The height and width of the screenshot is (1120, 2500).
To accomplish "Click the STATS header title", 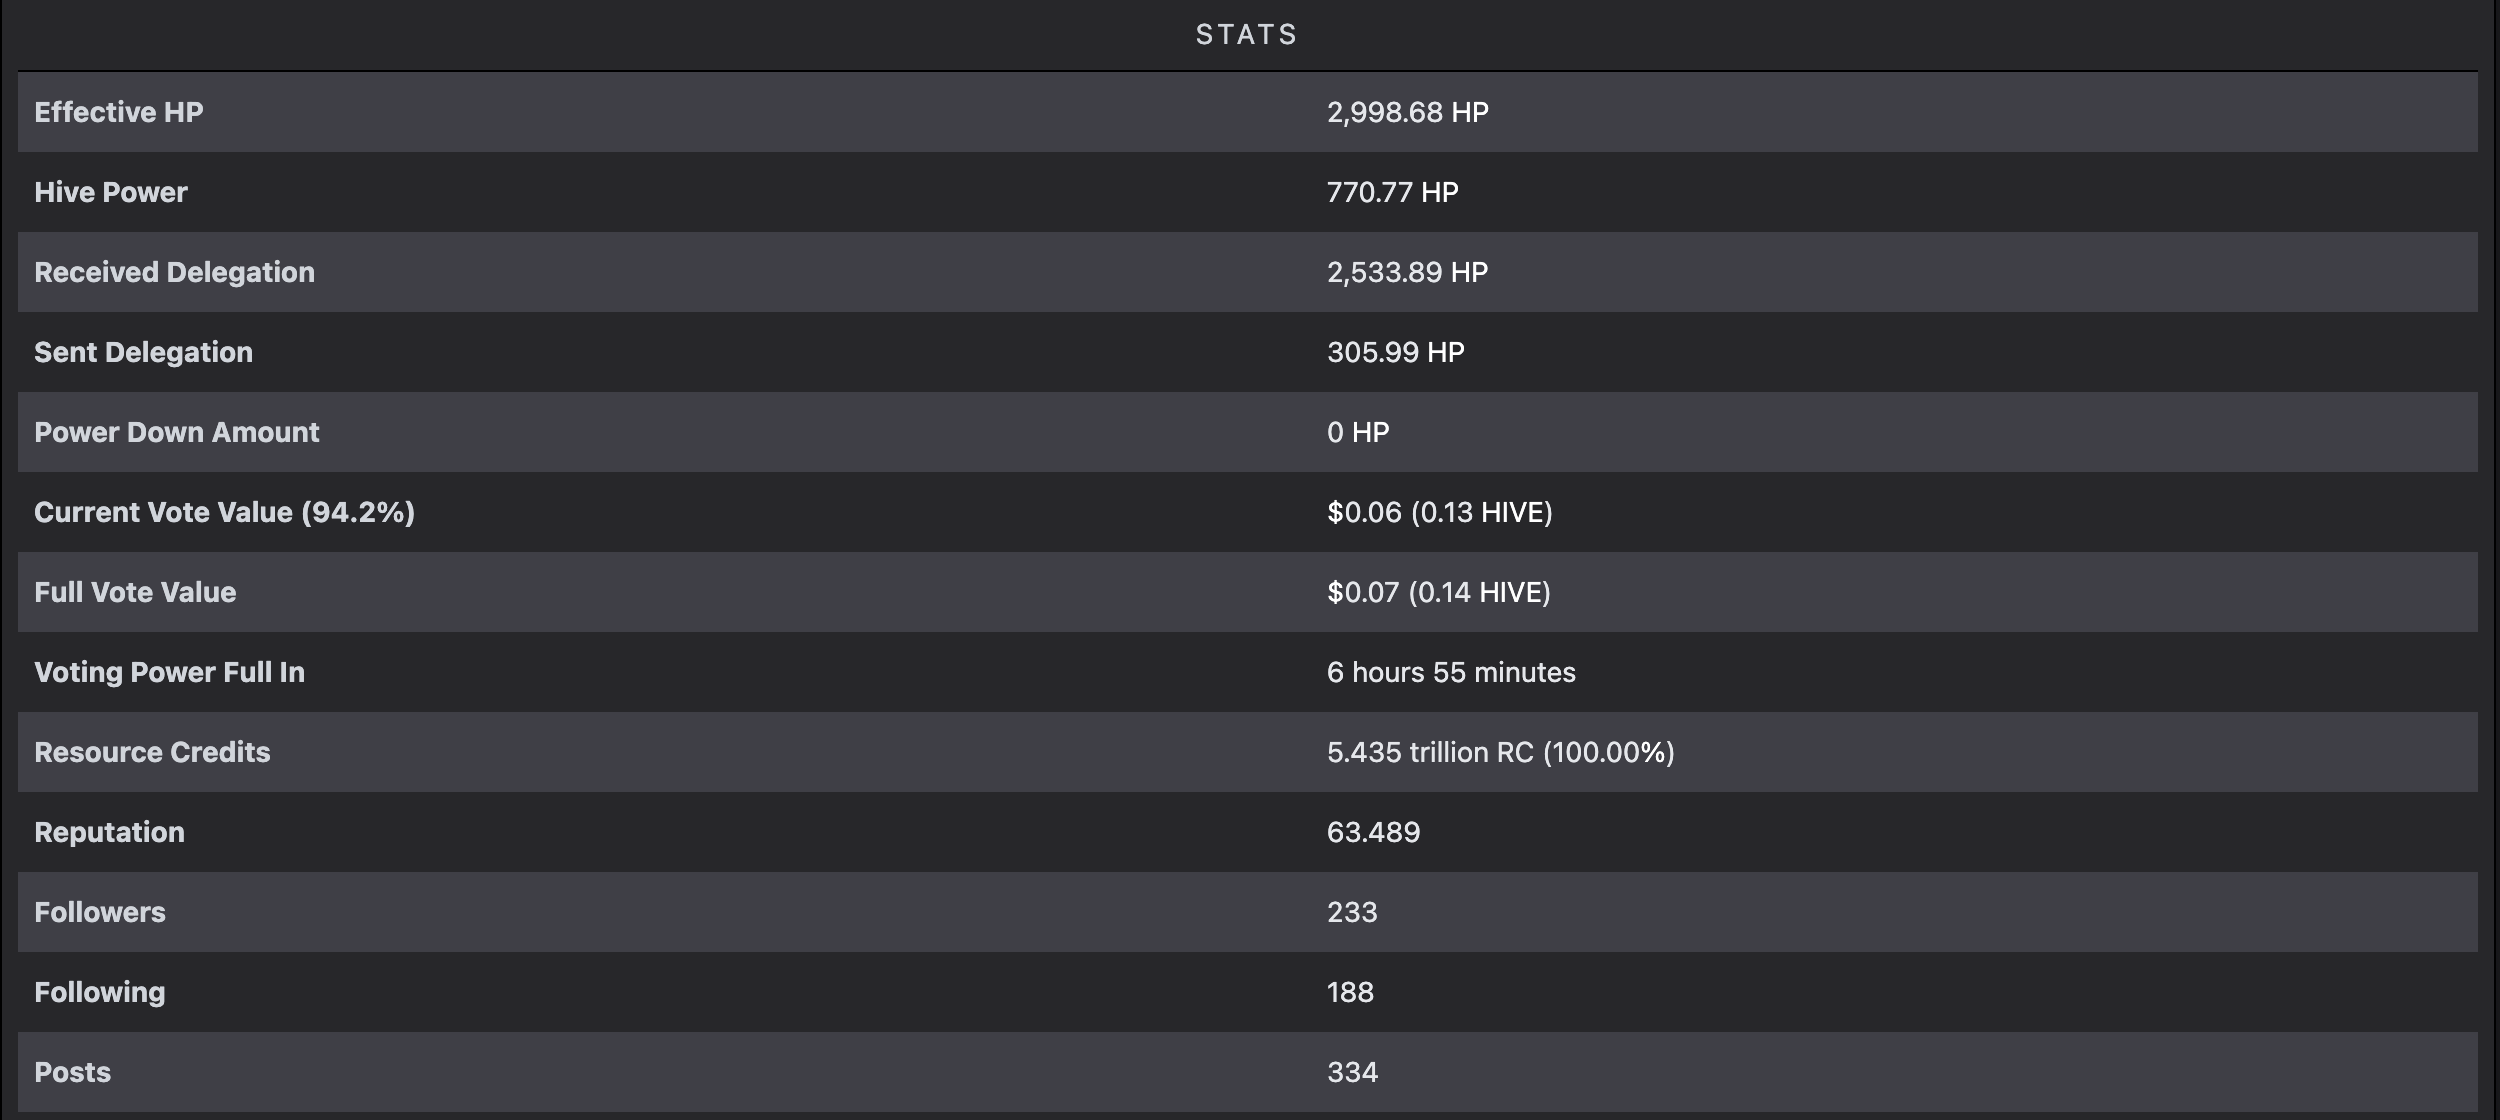I will point(1246,35).
